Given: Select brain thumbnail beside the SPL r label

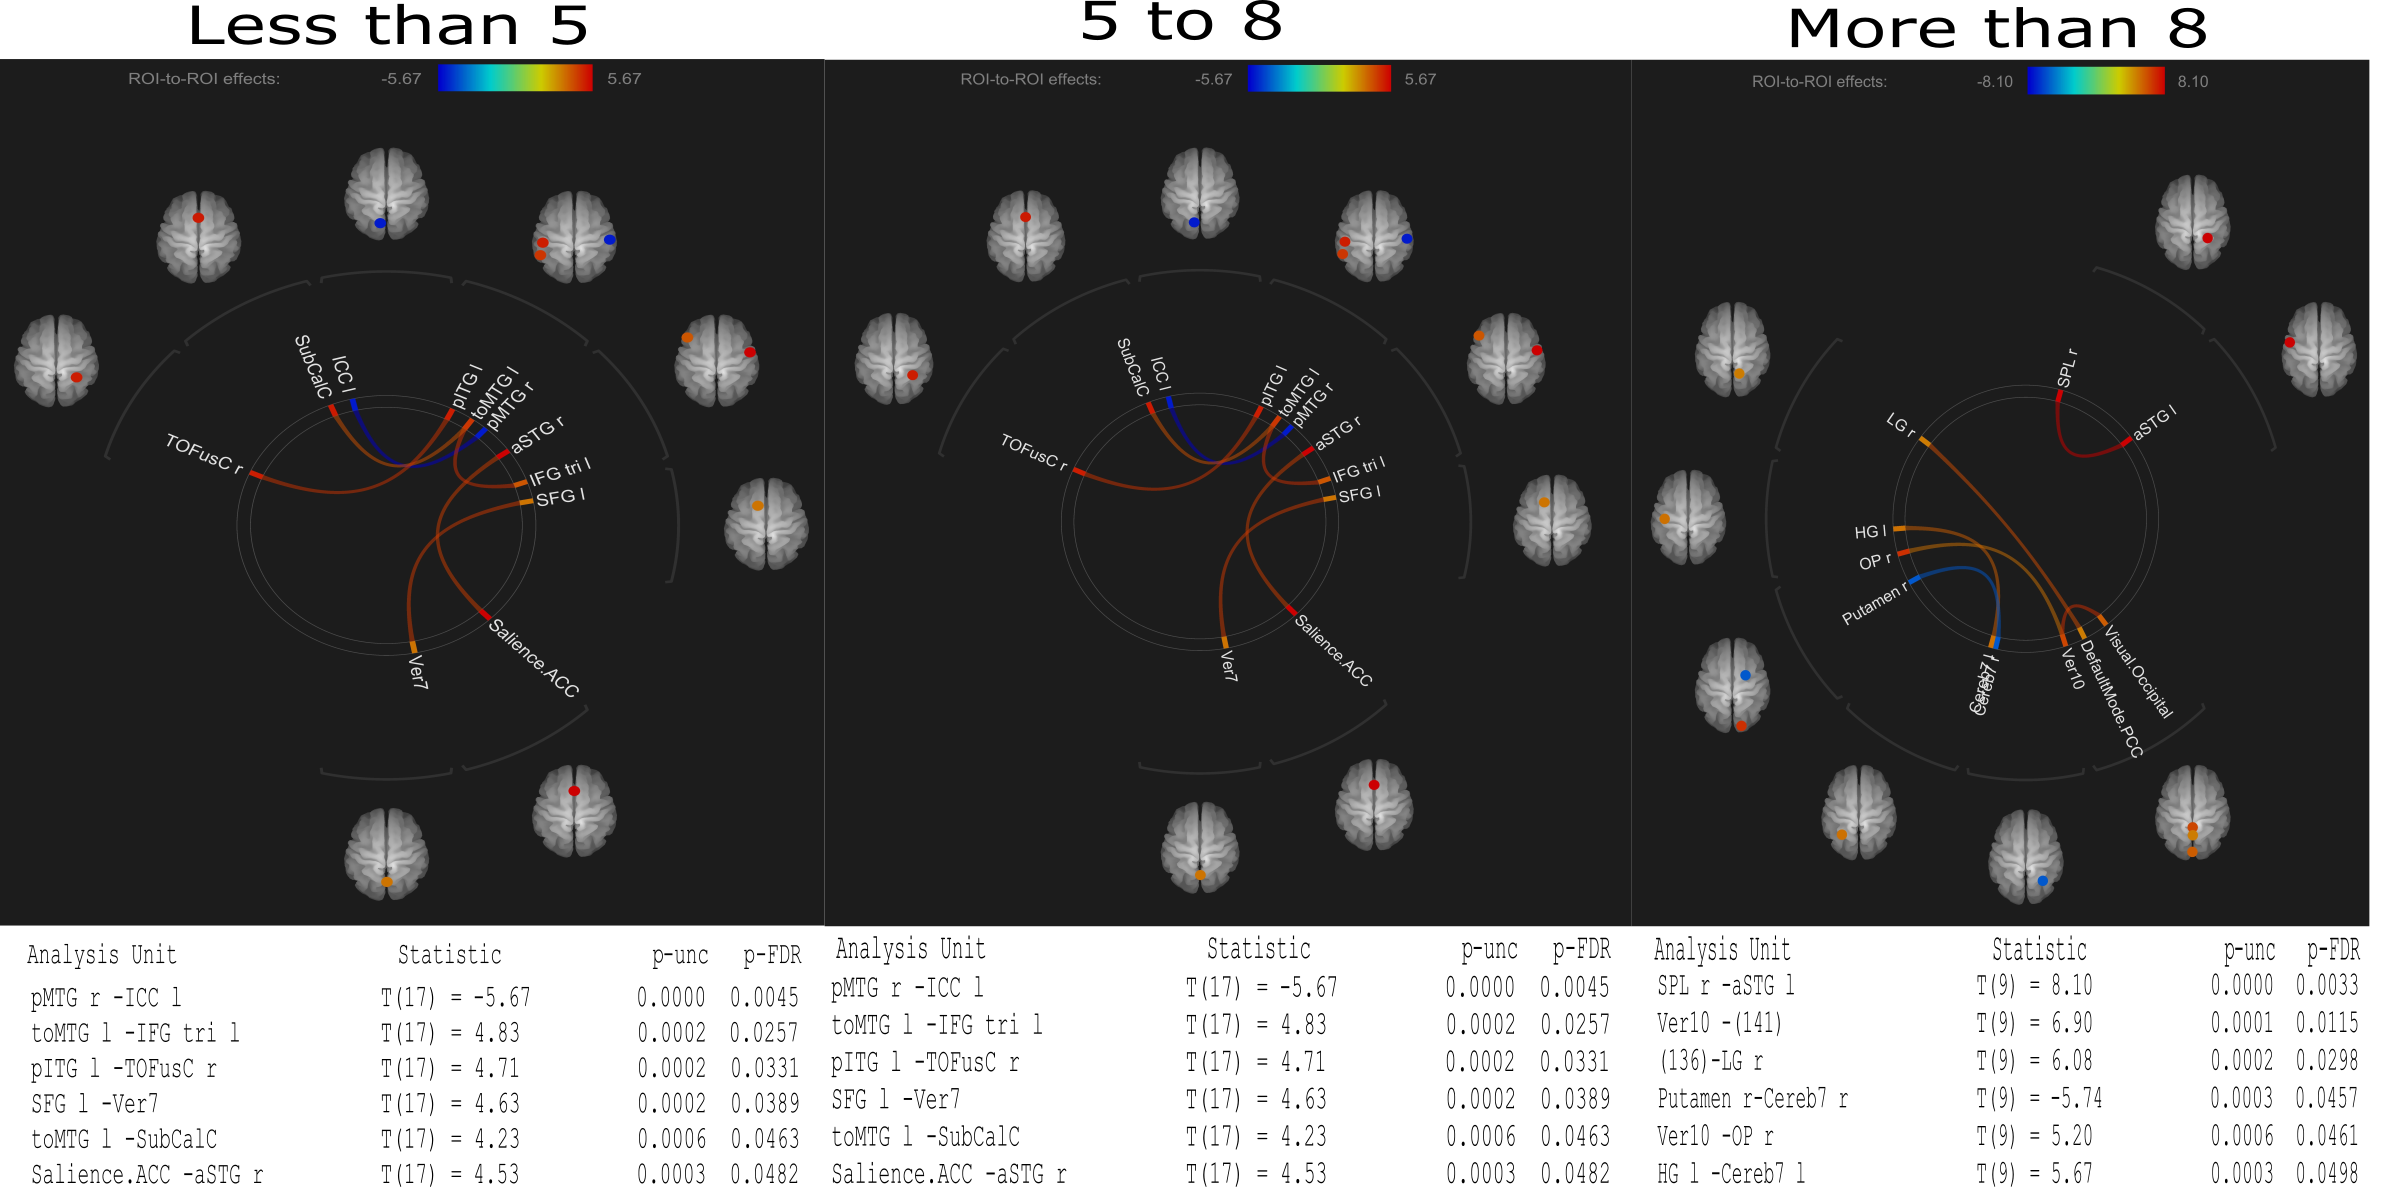Looking at the screenshot, I should coord(2192,222).
